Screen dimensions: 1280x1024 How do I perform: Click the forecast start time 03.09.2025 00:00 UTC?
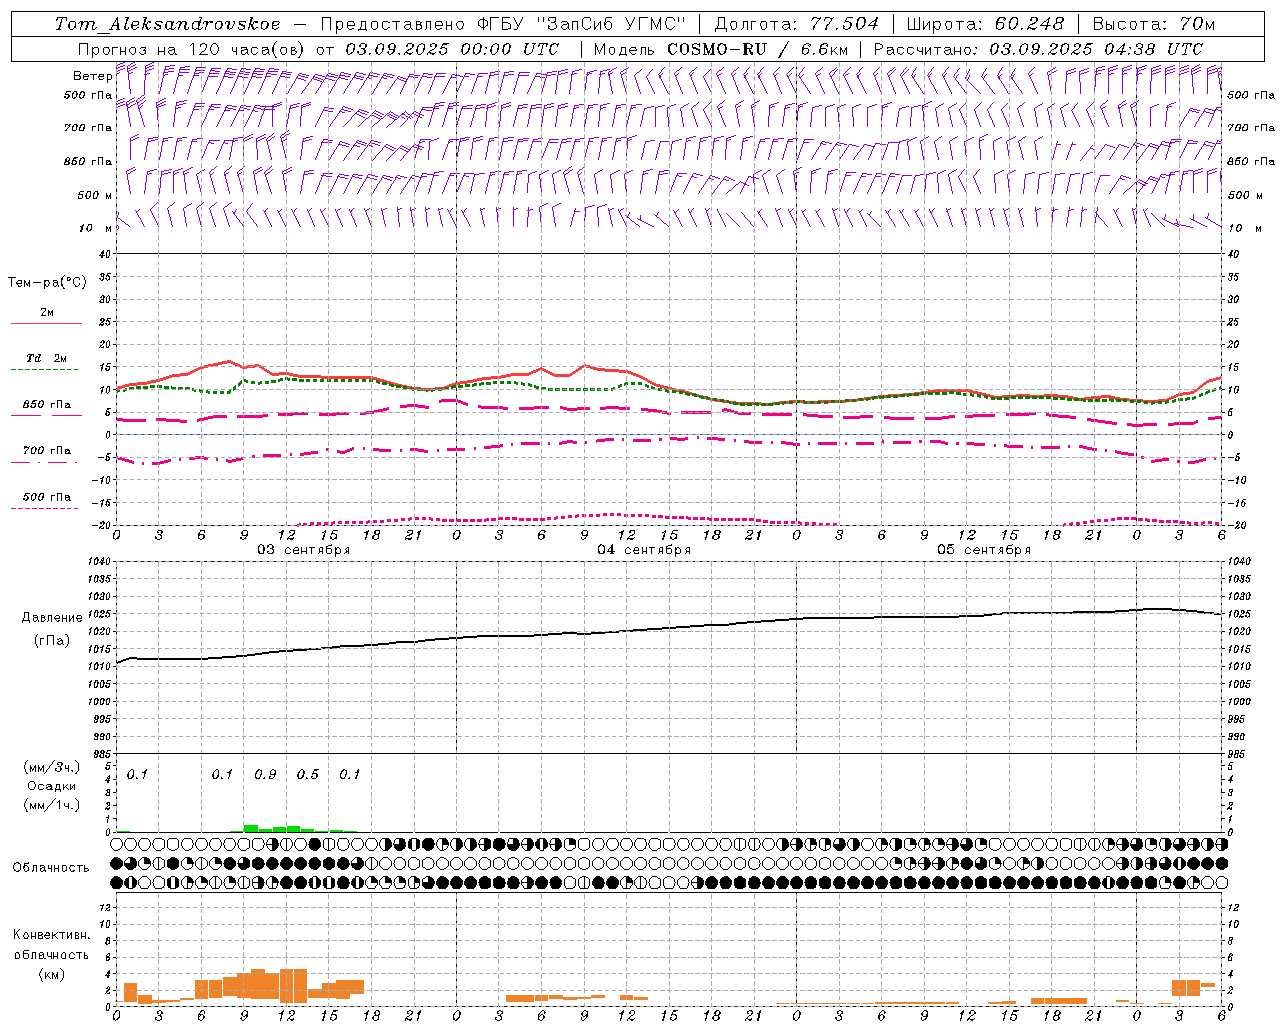point(452,49)
